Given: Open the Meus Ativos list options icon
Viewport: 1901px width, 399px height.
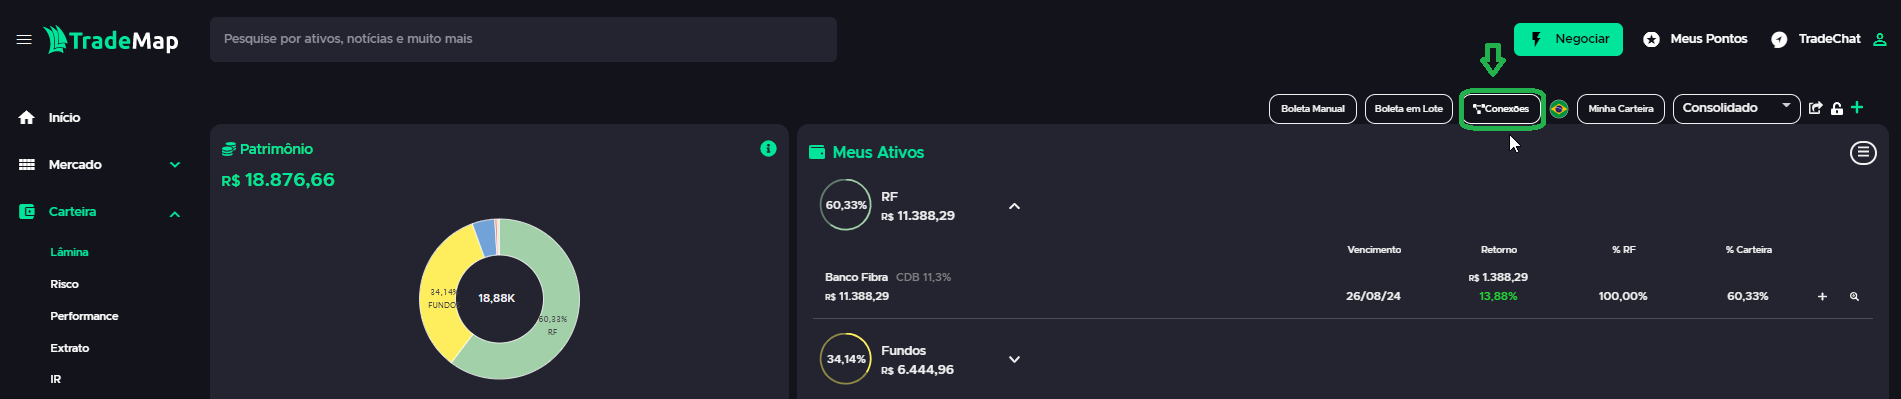Looking at the screenshot, I should 1863,152.
